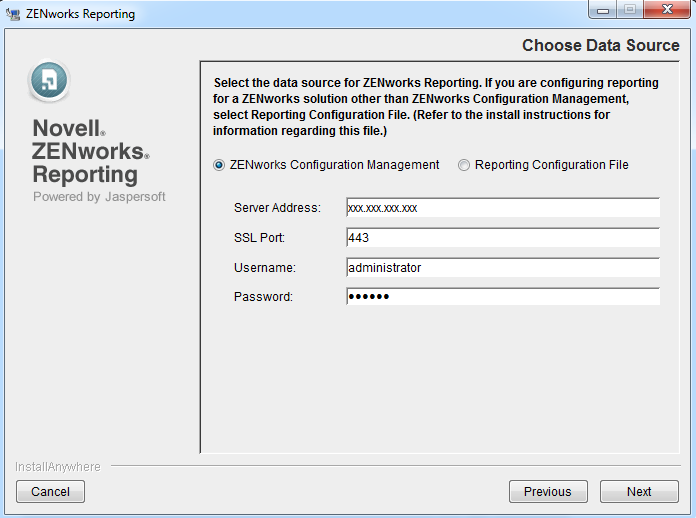Click the "Username:" label text

[264, 268]
